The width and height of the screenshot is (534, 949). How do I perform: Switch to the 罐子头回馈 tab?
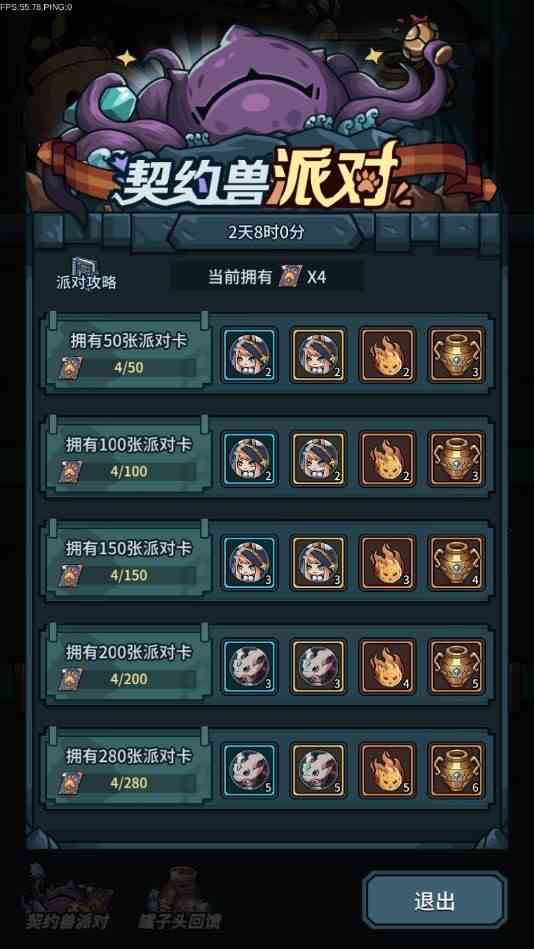(x=179, y=899)
